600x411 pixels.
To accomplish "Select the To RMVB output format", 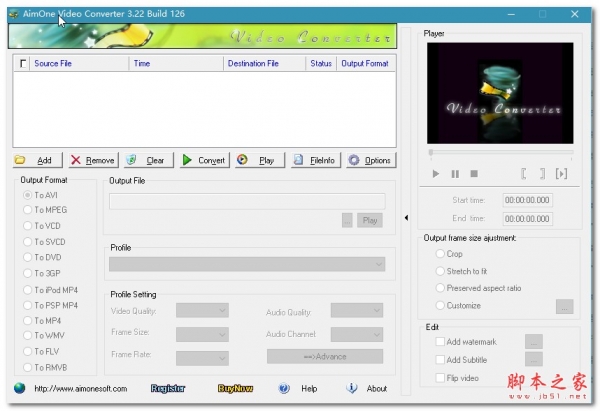I will pyautogui.click(x=45, y=367).
